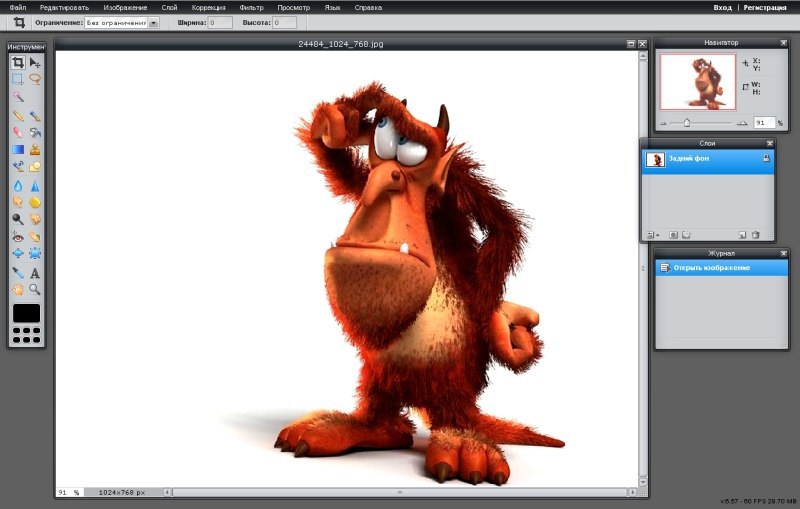
Task: Select the Brush tool
Action: pyautogui.click(x=35, y=116)
